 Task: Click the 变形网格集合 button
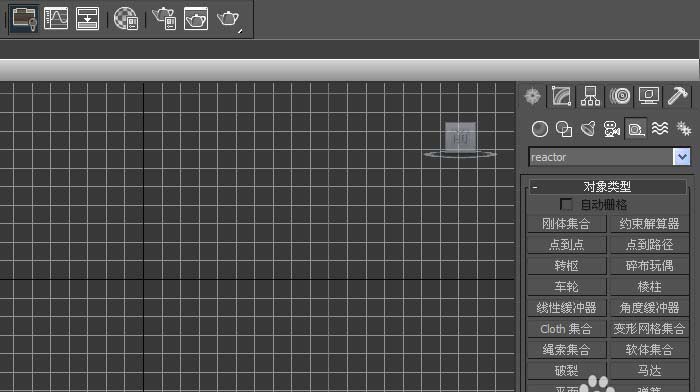pos(649,329)
